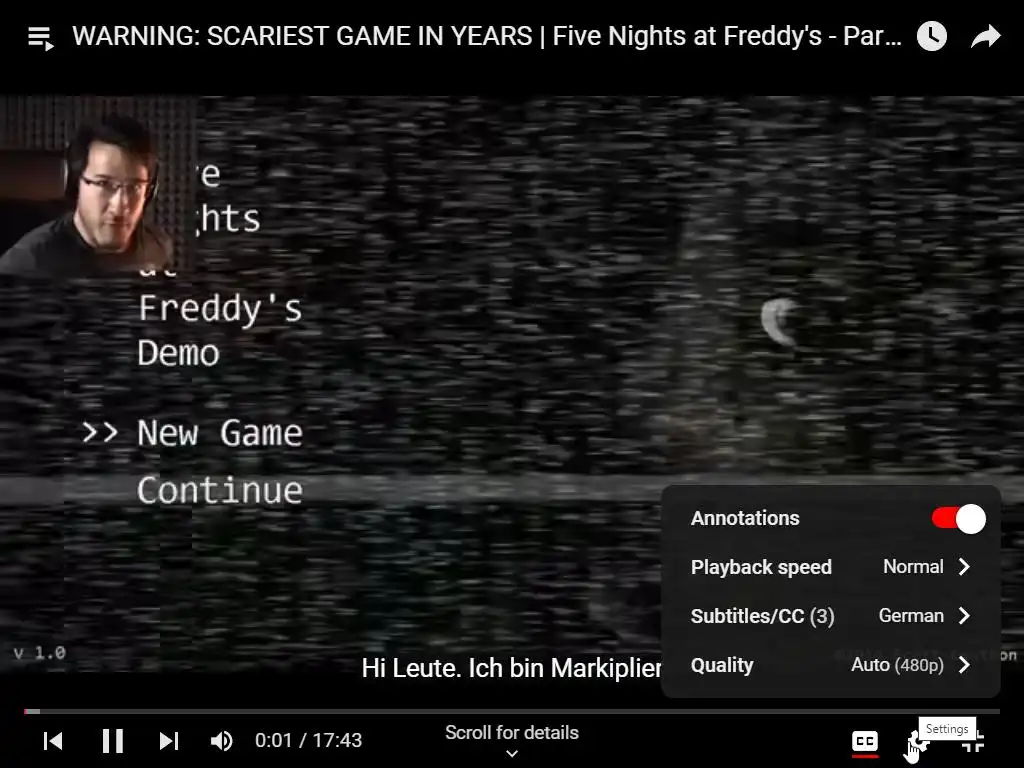Screen dimensions: 1024x768
Task: Click the video frame on New Game text
Action: [x=220, y=432]
